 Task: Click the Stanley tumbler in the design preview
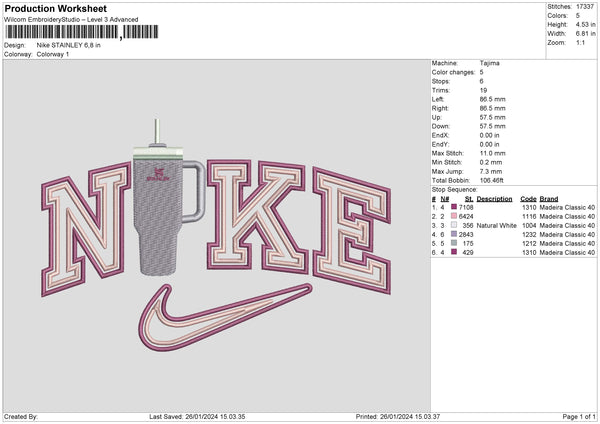165,197
